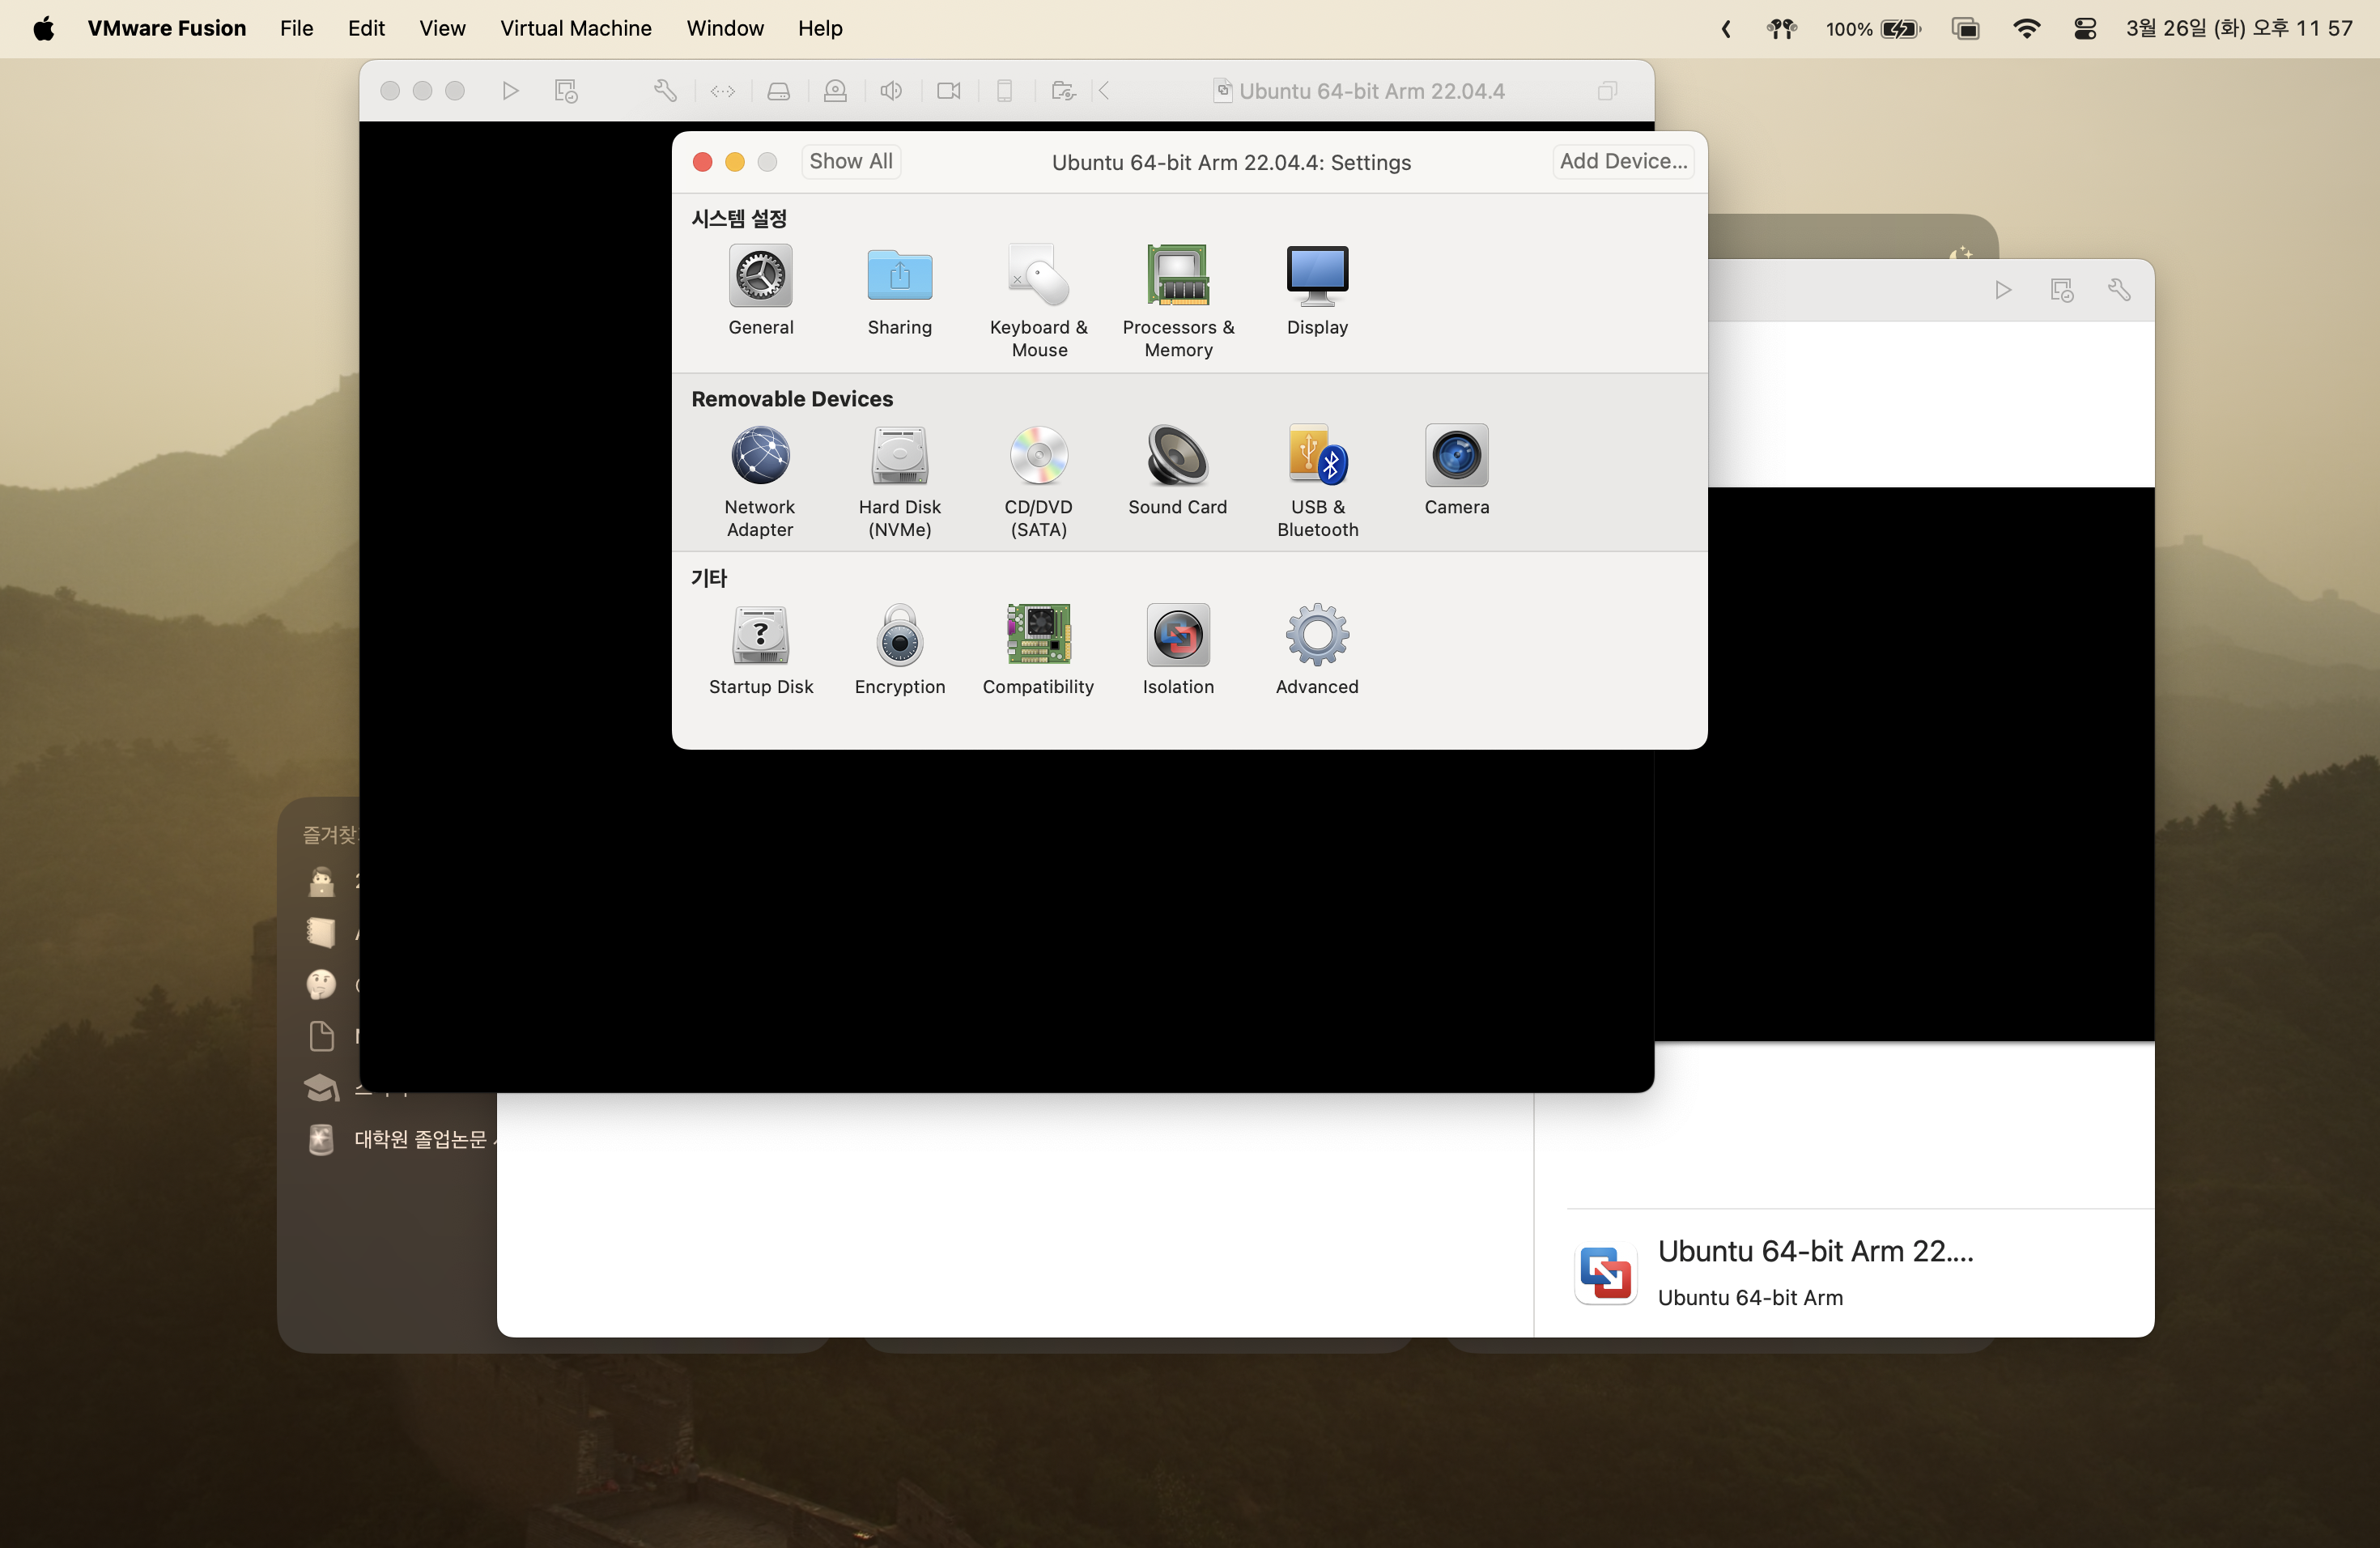Open USB & Bluetooth settings
The height and width of the screenshot is (1548, 2380).
coord(1317,481)
